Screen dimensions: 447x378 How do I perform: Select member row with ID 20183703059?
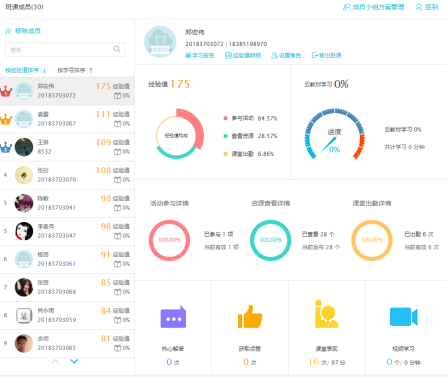(67, 315)
